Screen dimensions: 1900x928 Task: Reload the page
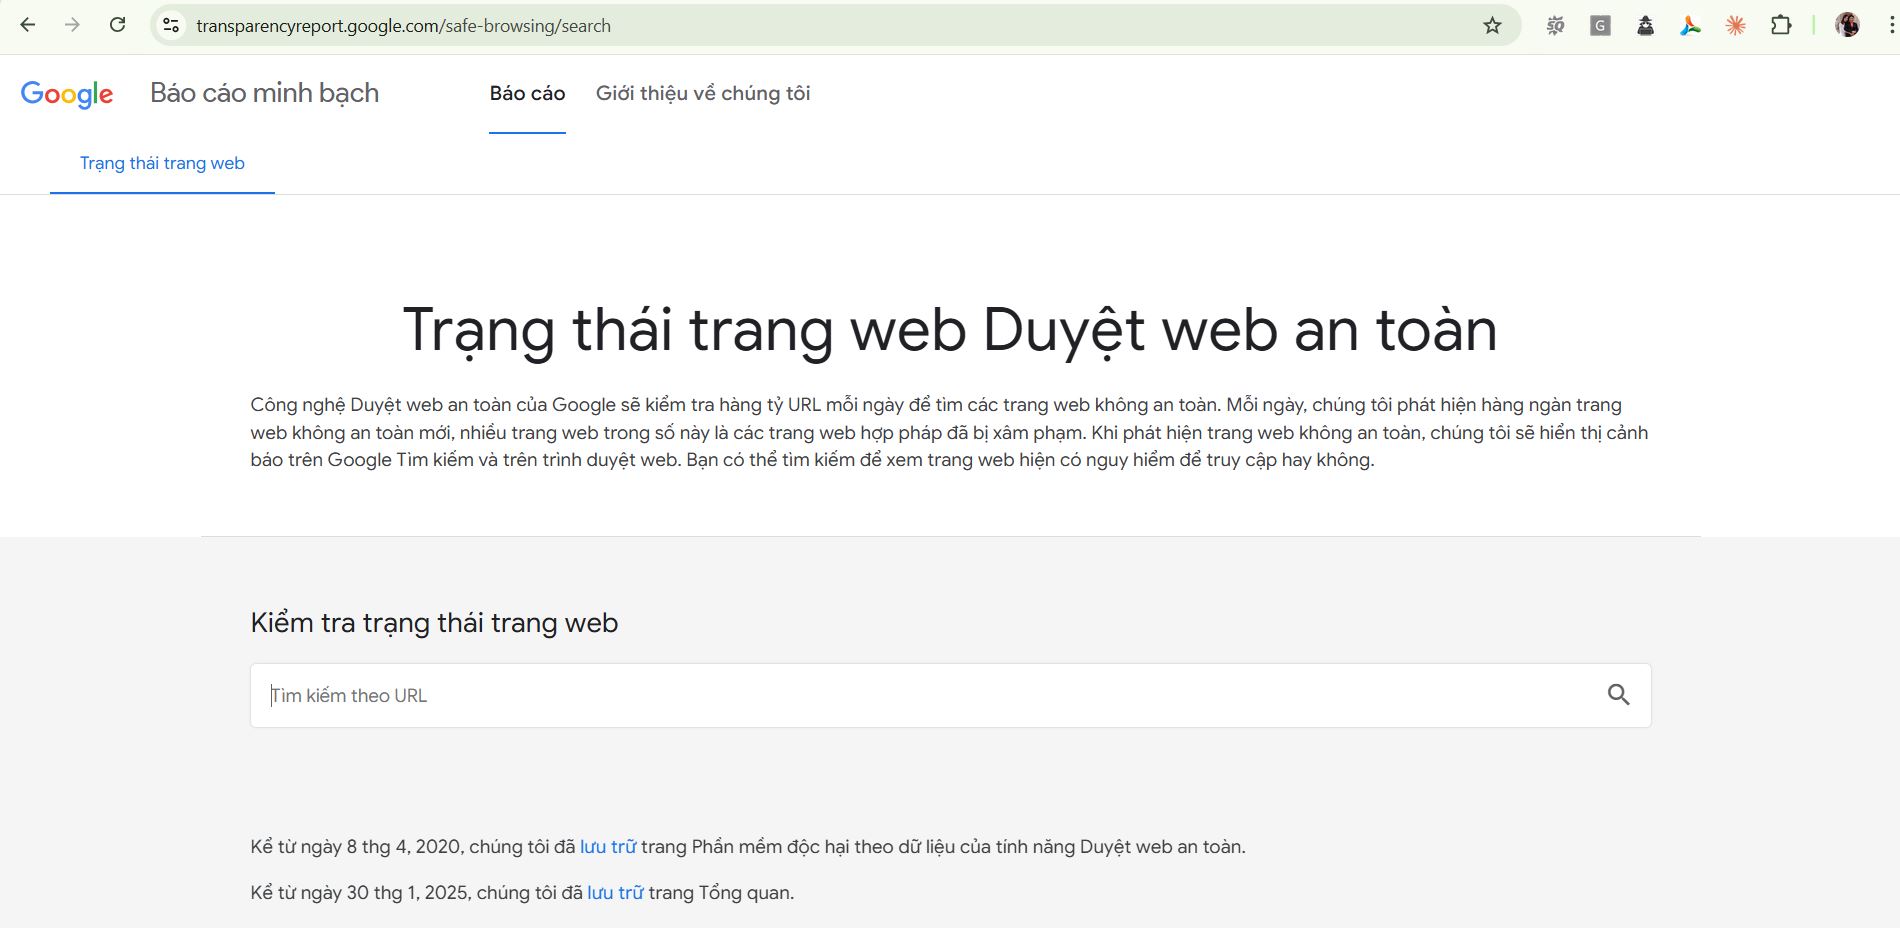(117, 25)
